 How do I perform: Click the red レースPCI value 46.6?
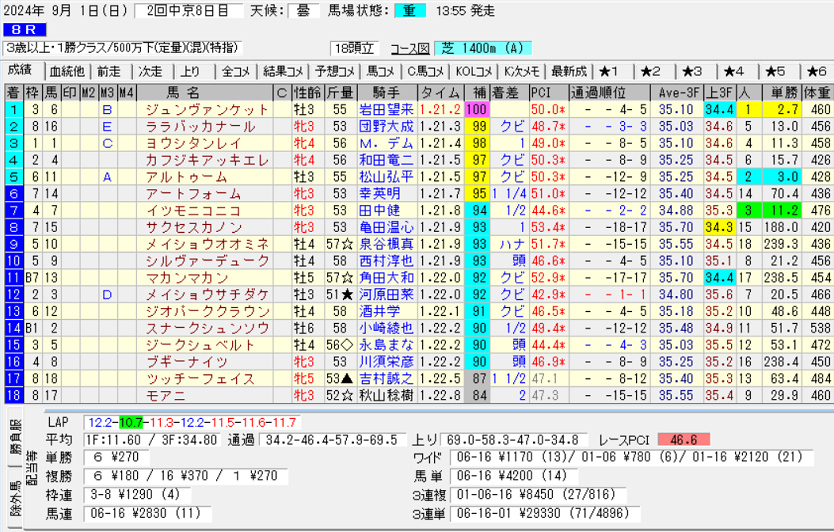(681, 438)
